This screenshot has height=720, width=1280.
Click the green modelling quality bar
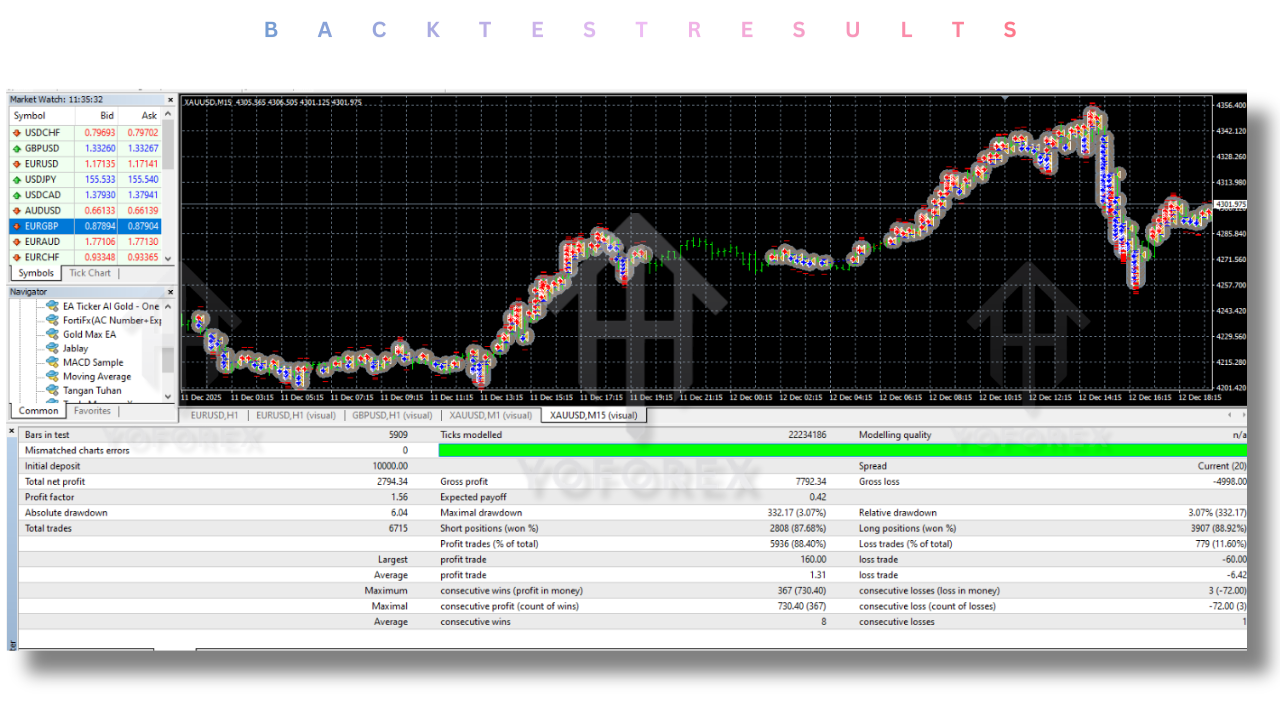tap(840, 451)
